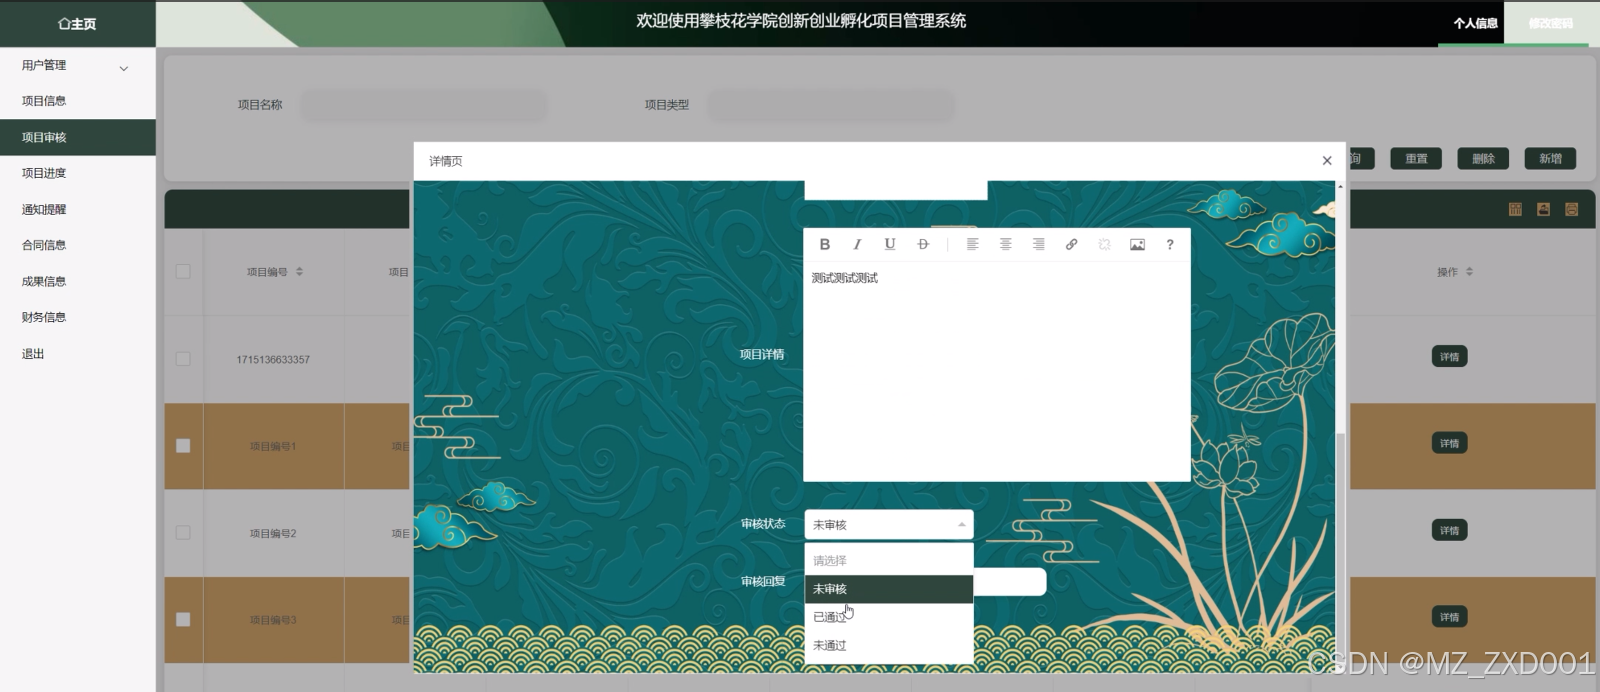
Task: Center-align the editor text
Action: click(x=1006, y=244)
